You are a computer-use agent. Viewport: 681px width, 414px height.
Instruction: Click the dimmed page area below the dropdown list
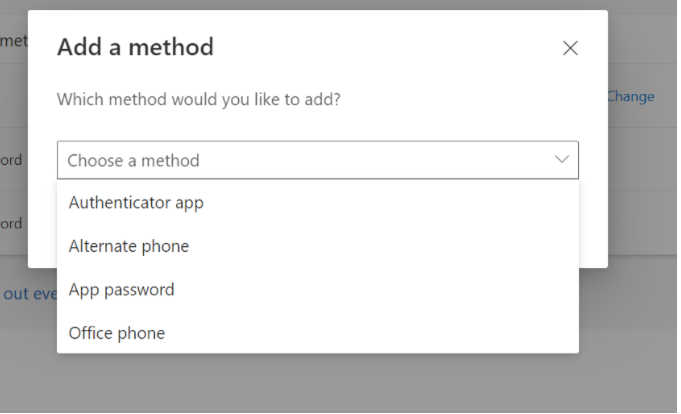click(x=340, y=384)
